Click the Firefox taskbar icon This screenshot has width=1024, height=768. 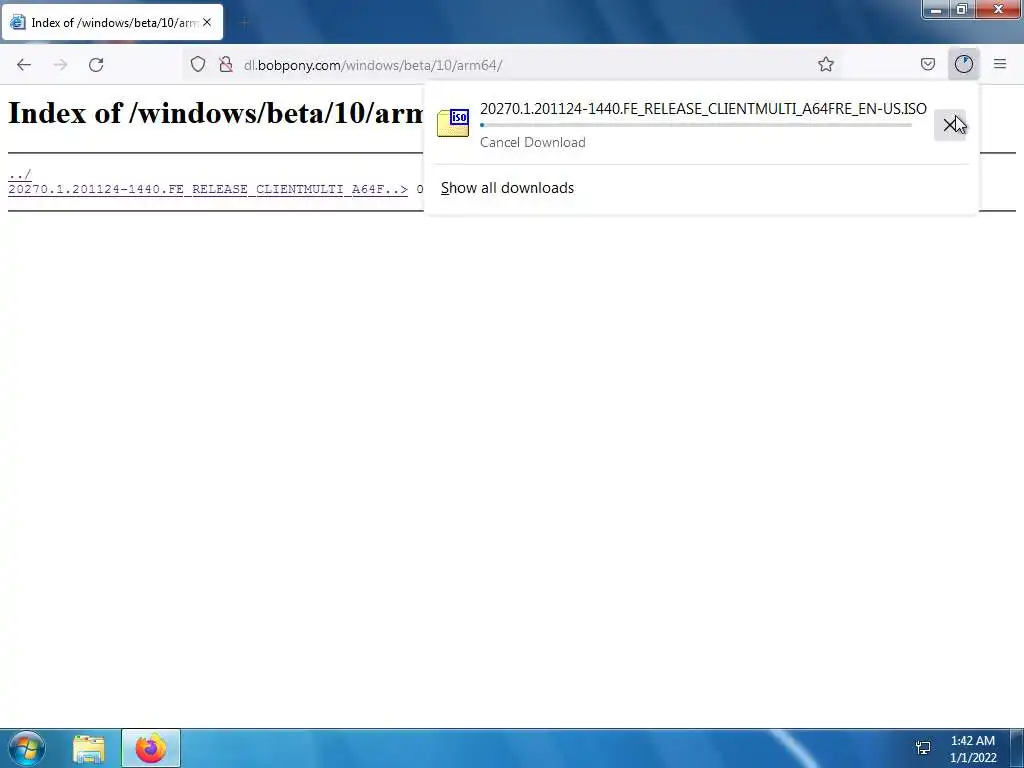pos(151,748)
